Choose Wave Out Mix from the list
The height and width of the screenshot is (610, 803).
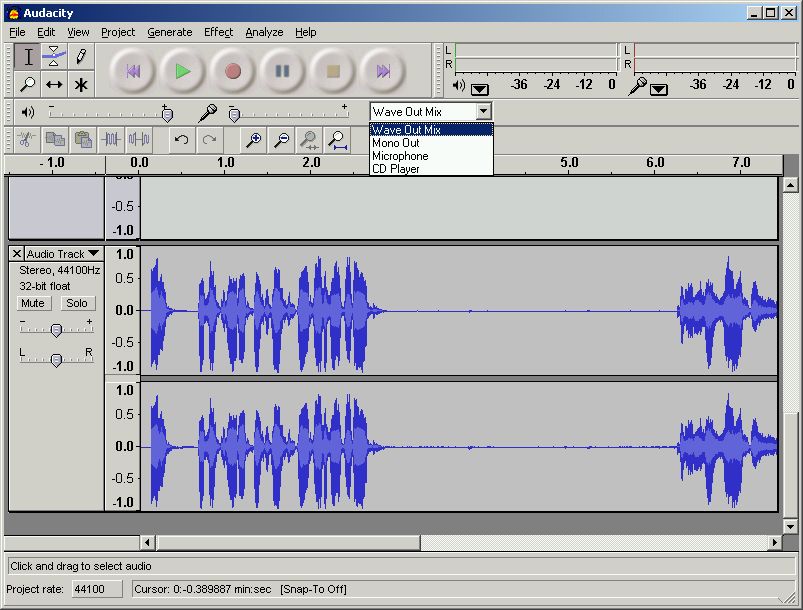431,130
